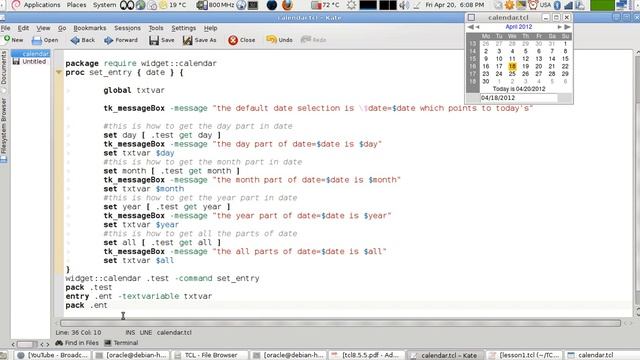Click the Save As toolbar icon
The height and width of the screenshot is (360, 640).
[x=200, y=40]
